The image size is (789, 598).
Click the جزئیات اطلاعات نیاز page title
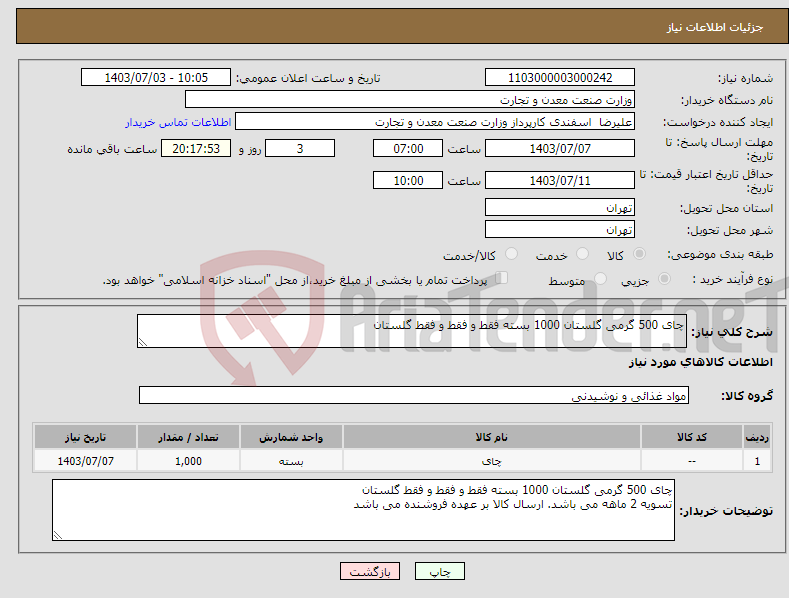tap(715, 27)
